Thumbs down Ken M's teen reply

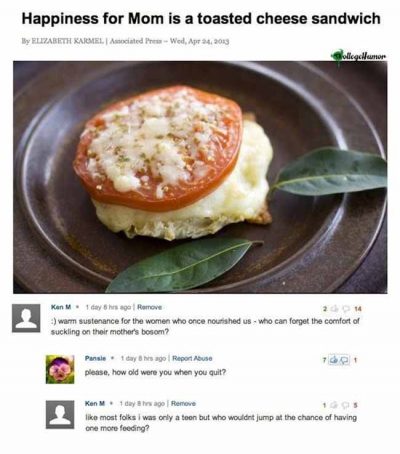[345, 405]
